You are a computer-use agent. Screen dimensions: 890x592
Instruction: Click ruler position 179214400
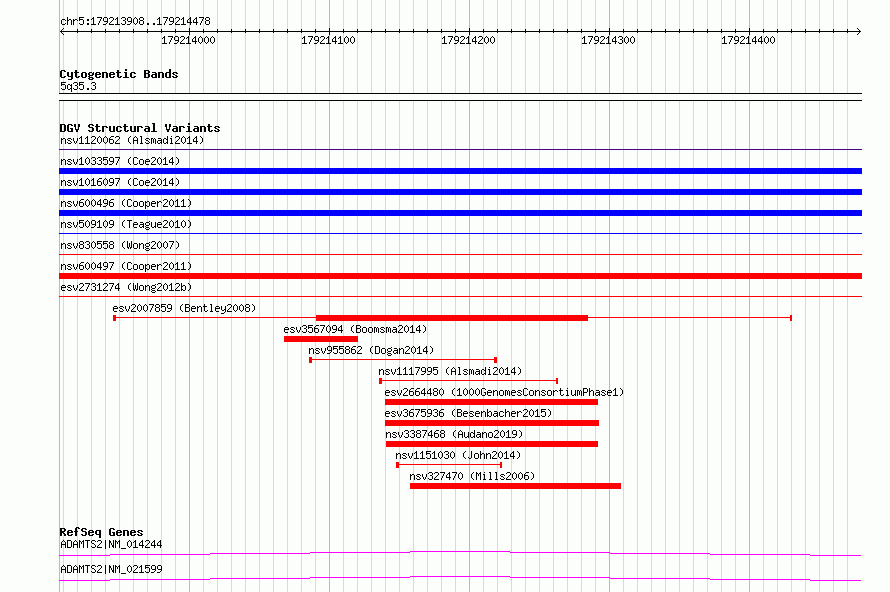(748, 40)
